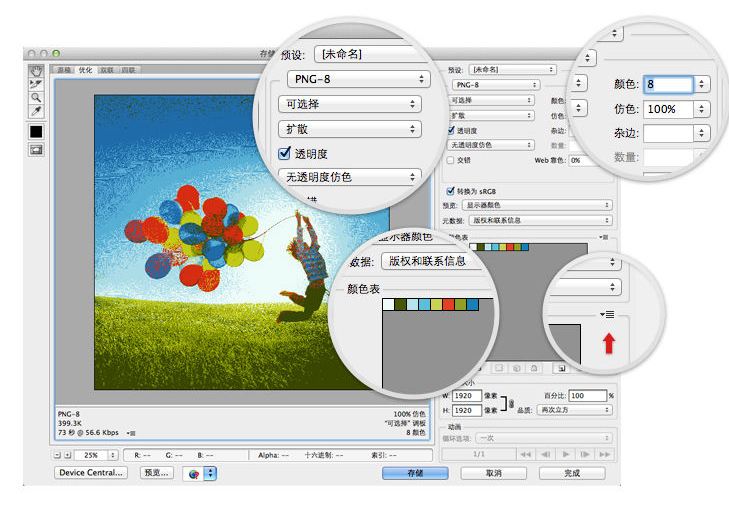Click the 100% 仿色 info text
The image size is (729, 509).
(410, 414)
